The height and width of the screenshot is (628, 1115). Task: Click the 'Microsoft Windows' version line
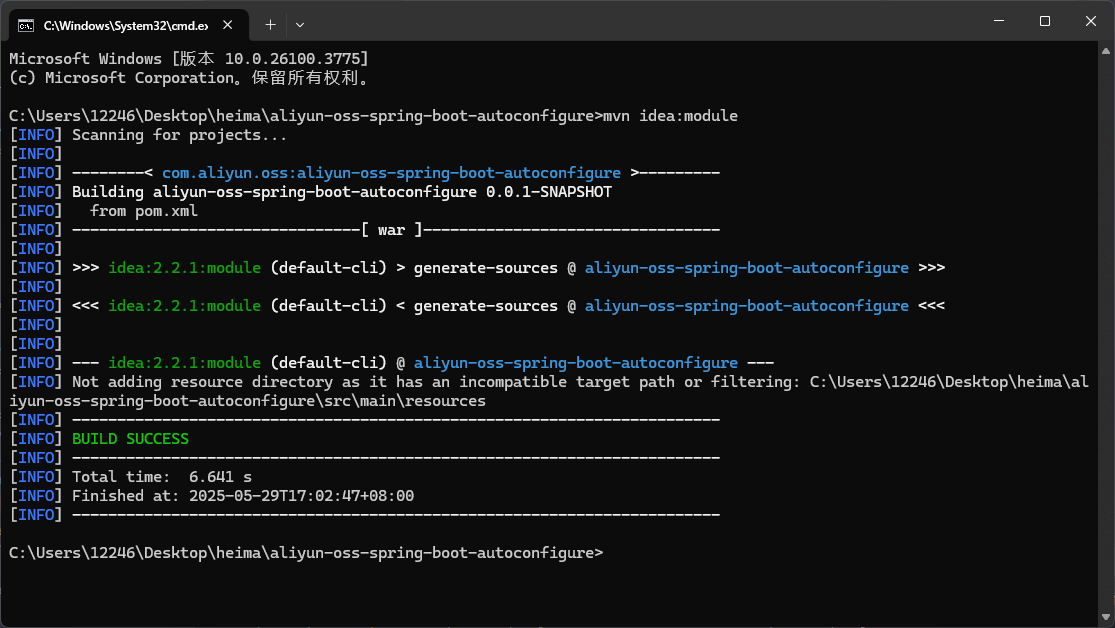point(188,59)
